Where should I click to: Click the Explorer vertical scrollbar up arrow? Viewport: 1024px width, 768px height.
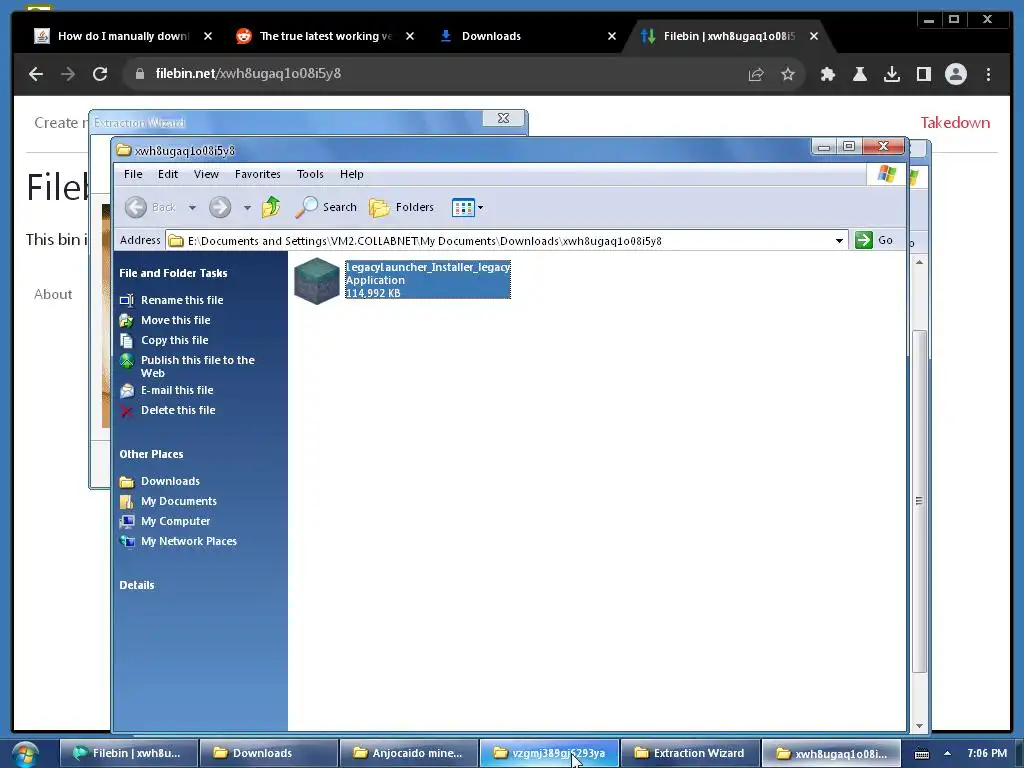click(920, 262)
